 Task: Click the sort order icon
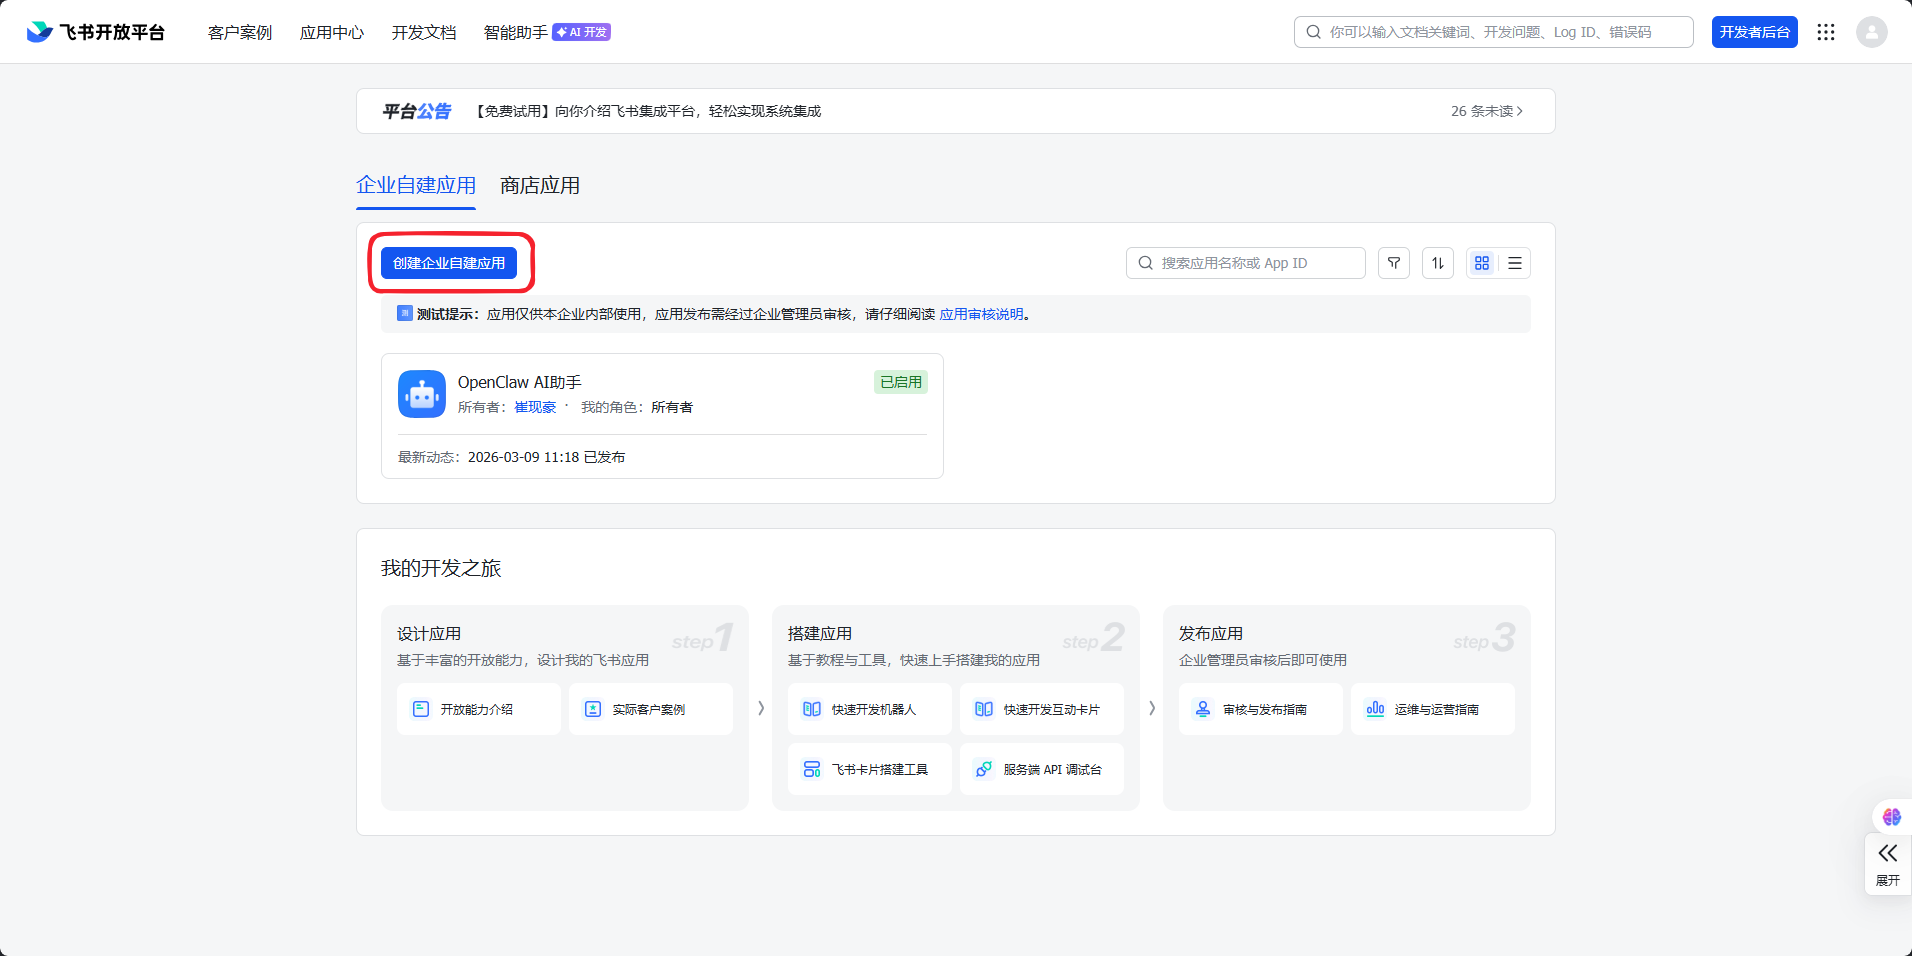(x=1437, y=263)
